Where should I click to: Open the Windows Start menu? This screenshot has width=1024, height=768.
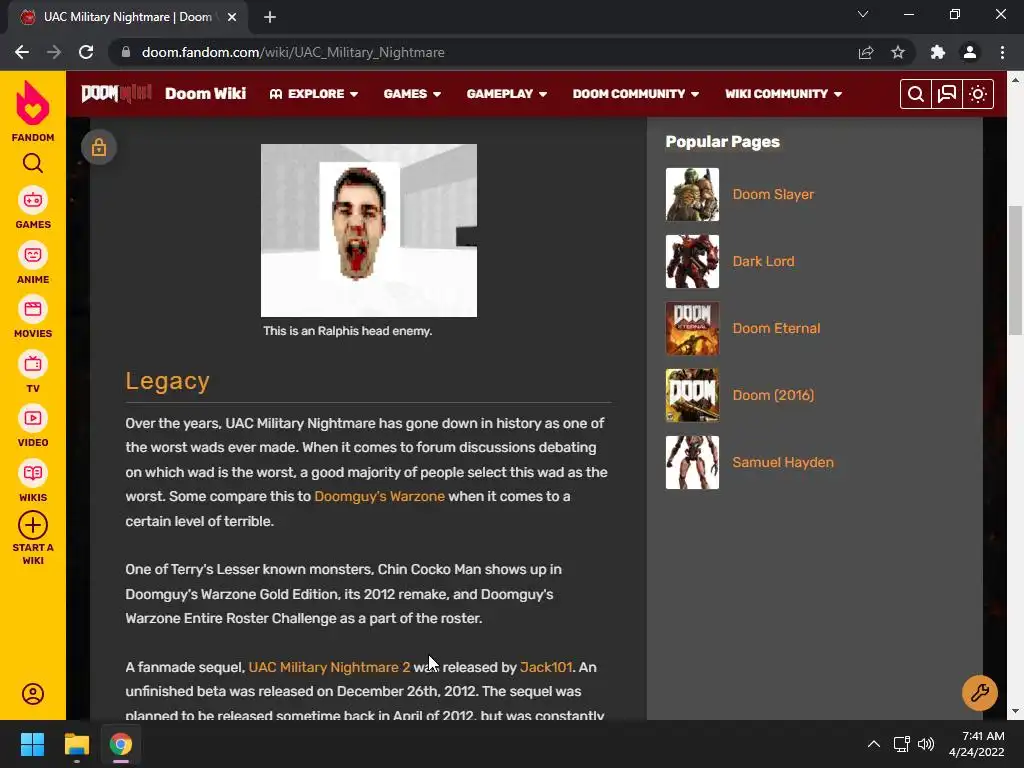(x=32, y=744)
